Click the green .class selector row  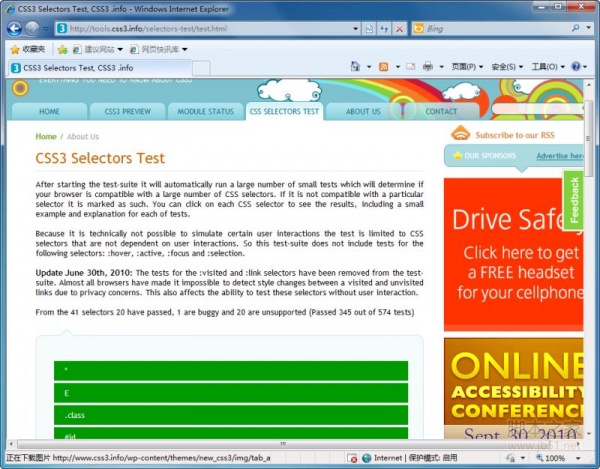tap(231, 415)
